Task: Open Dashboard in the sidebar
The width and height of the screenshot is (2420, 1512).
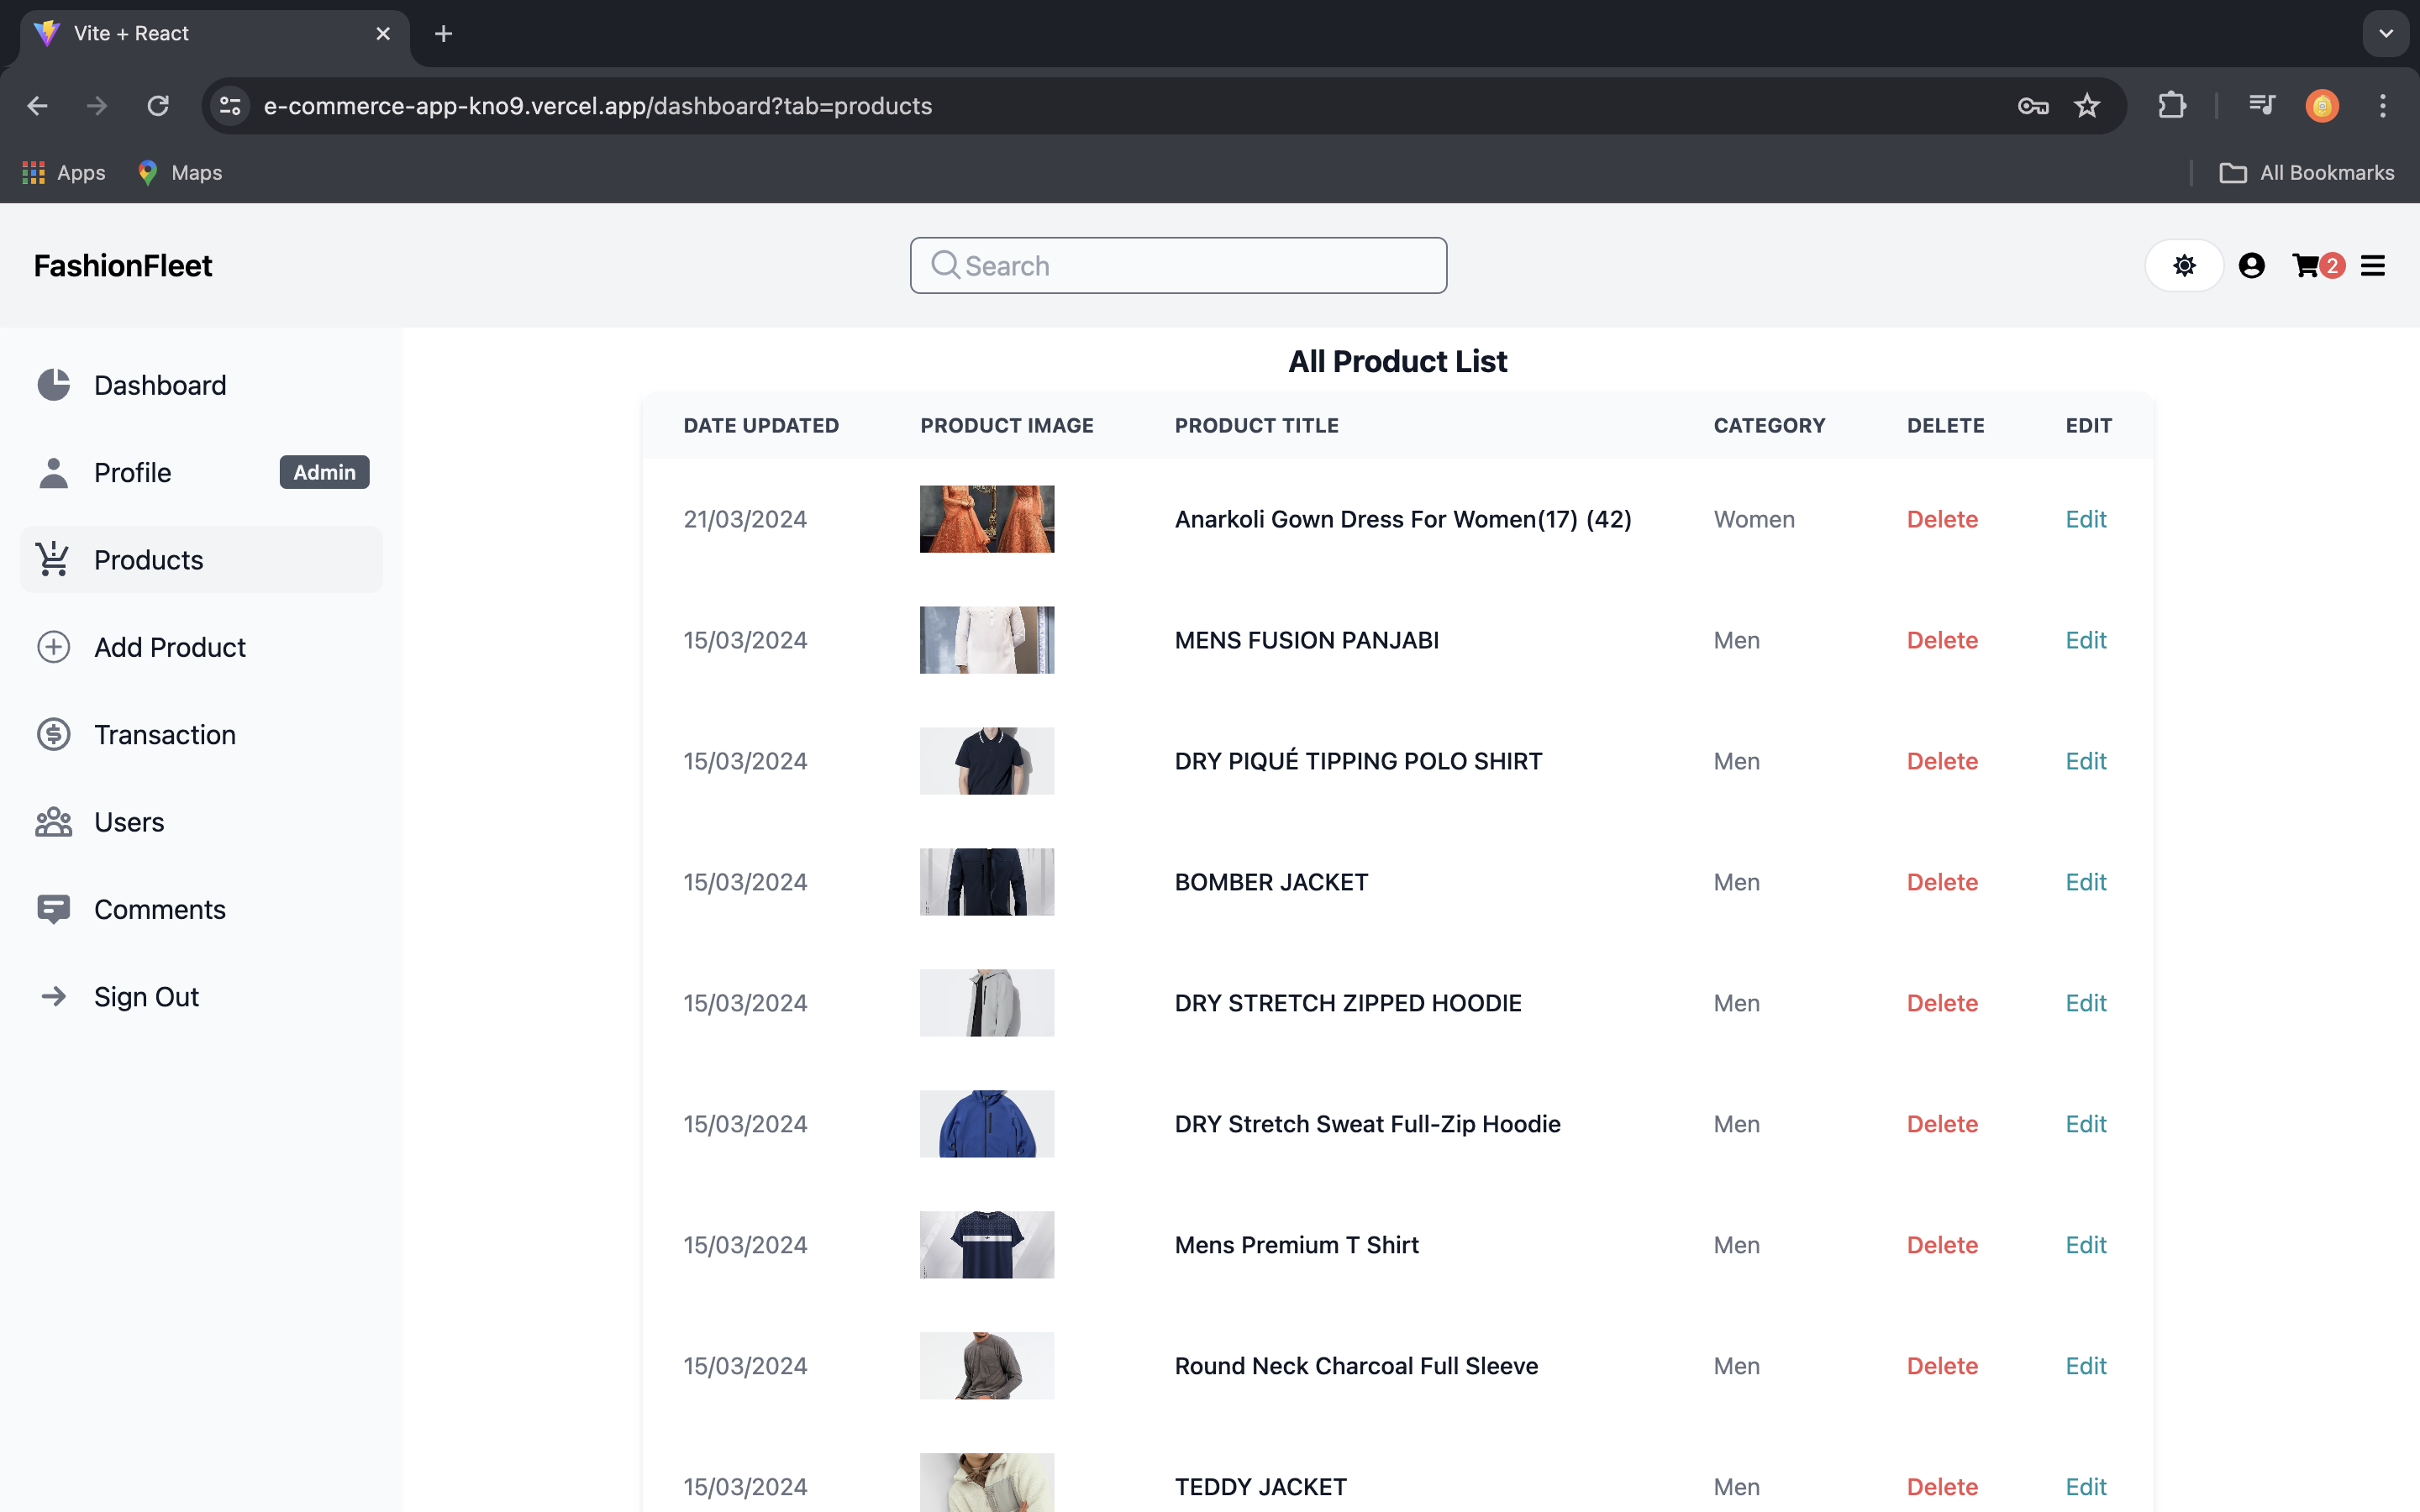Action: pyautogui.click(x=201, y=385)
